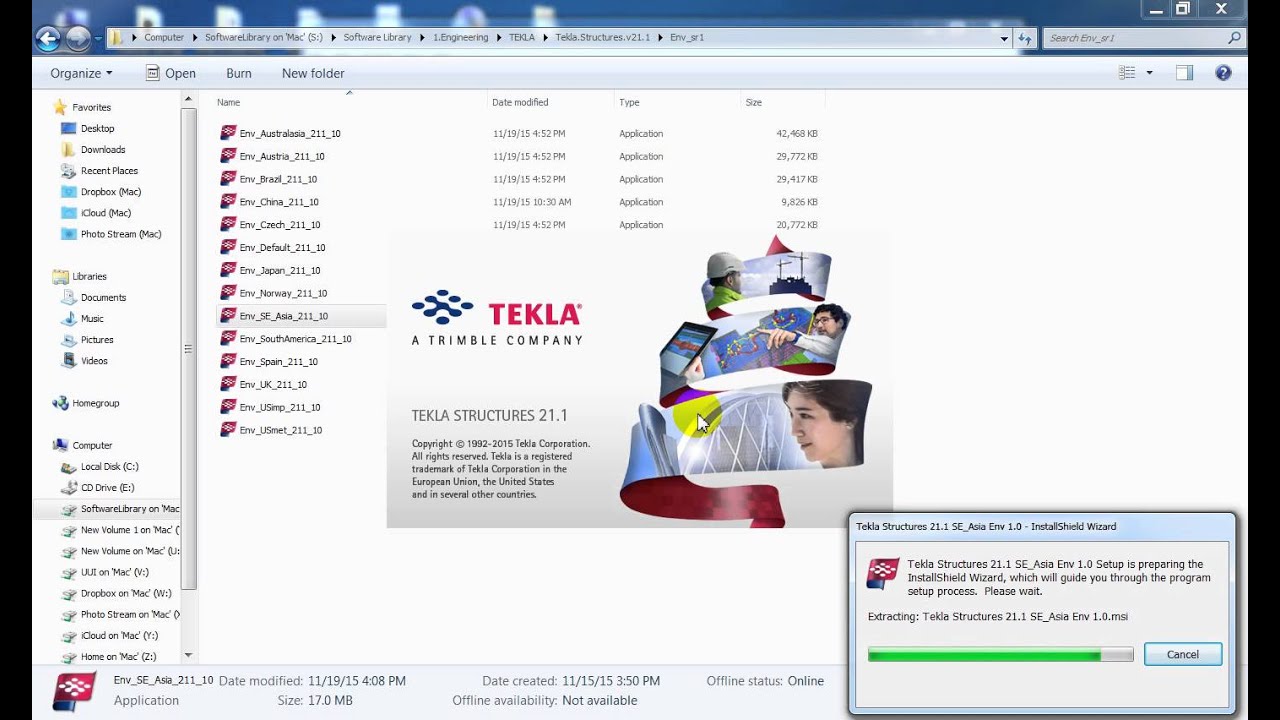Click the navigation pane scrollbar down arrow
This screenshot has height=720, width=1280.
coord(189,655)
